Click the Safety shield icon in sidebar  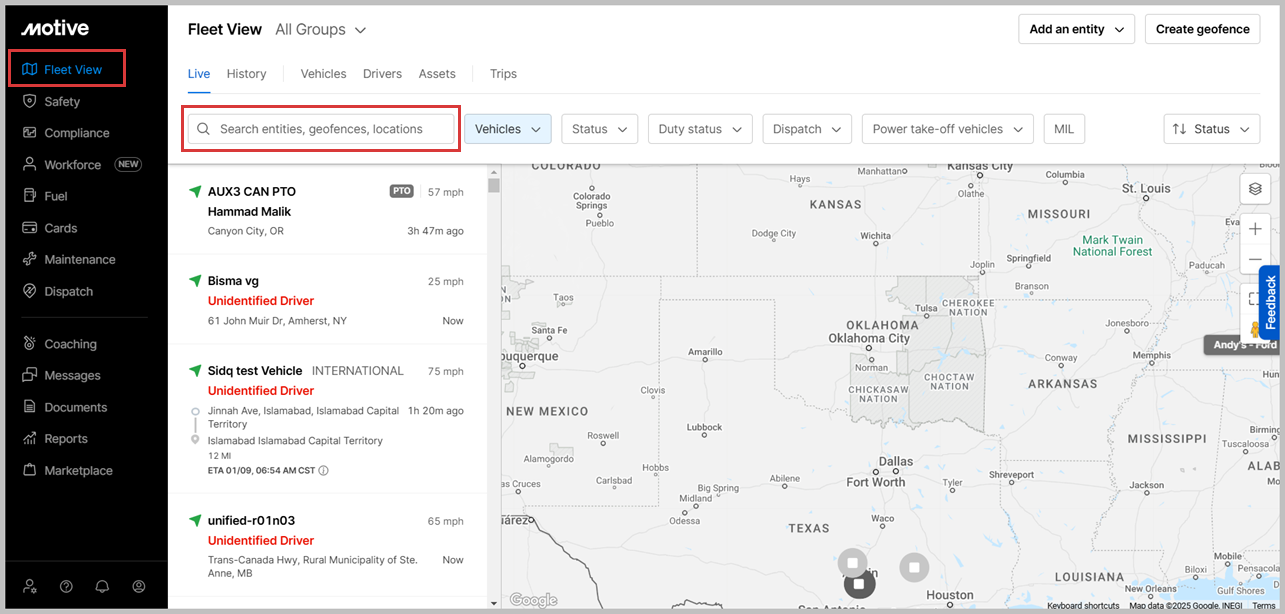(29, 101)
